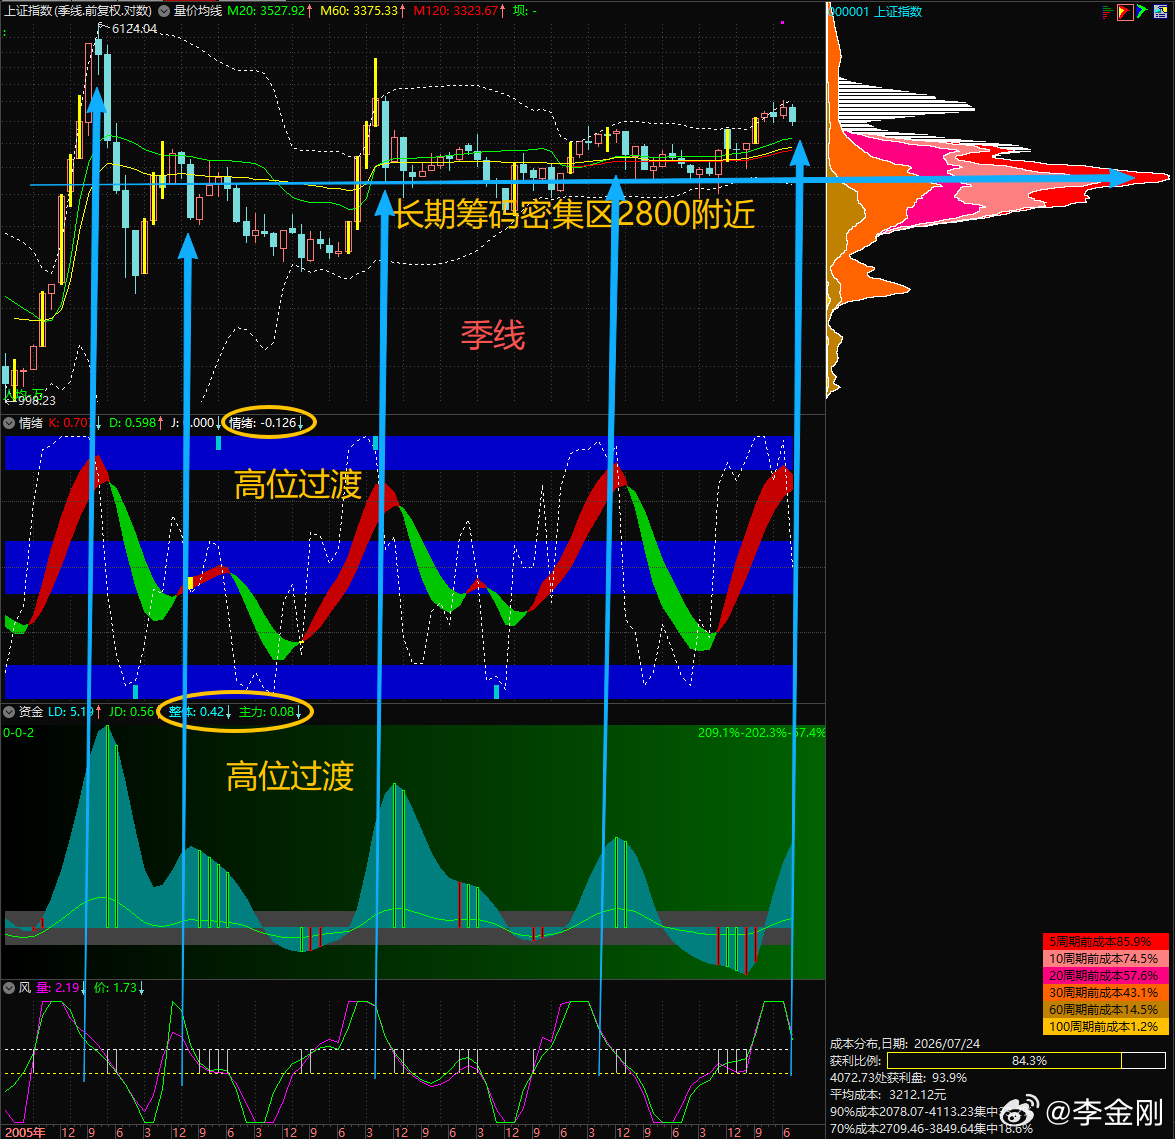Toggle the 5周期前成本 red legend entry
1175x1139 pixels.
pyautogui.click(x=1105, y=942)
